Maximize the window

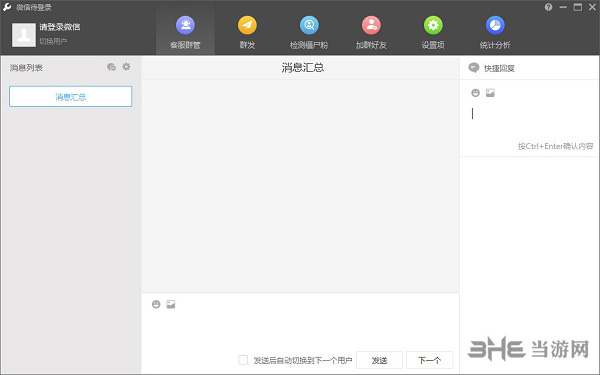pos(578,7)
